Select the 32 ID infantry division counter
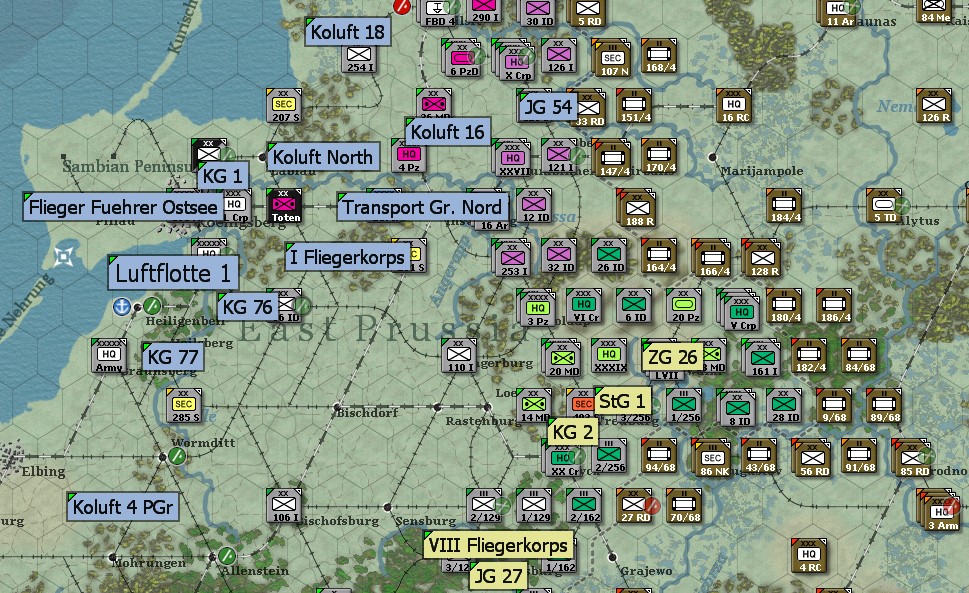 [x=559, y=256]
